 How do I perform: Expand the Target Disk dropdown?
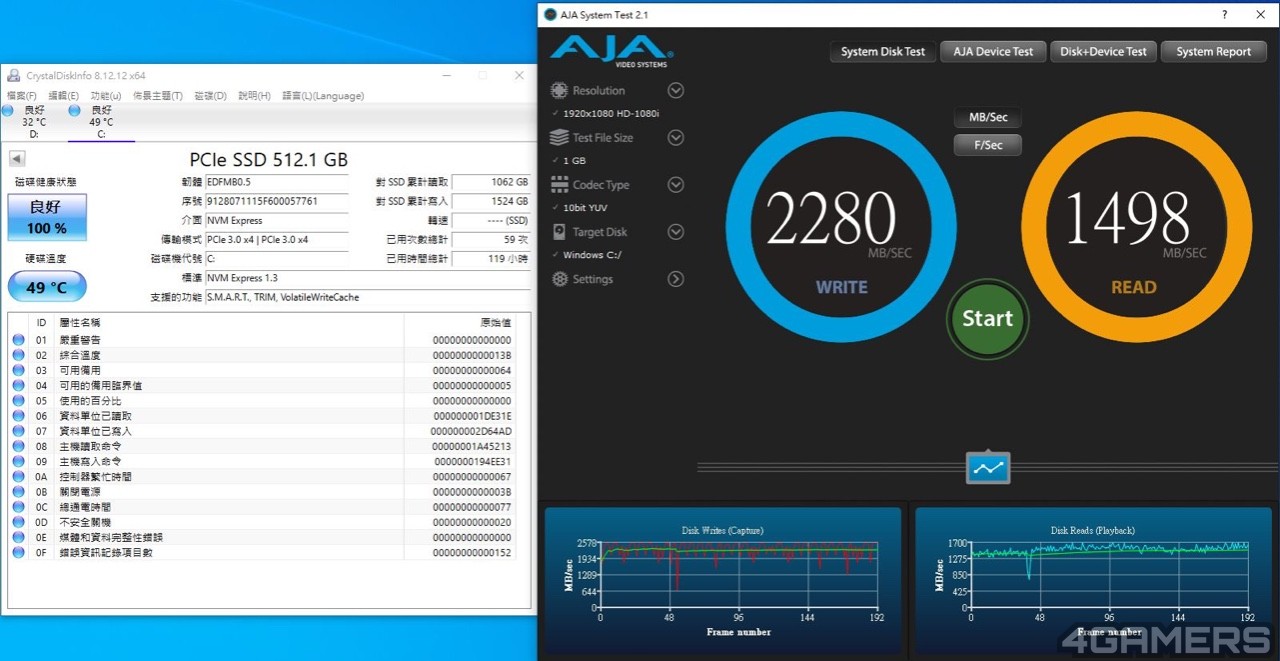676,232
